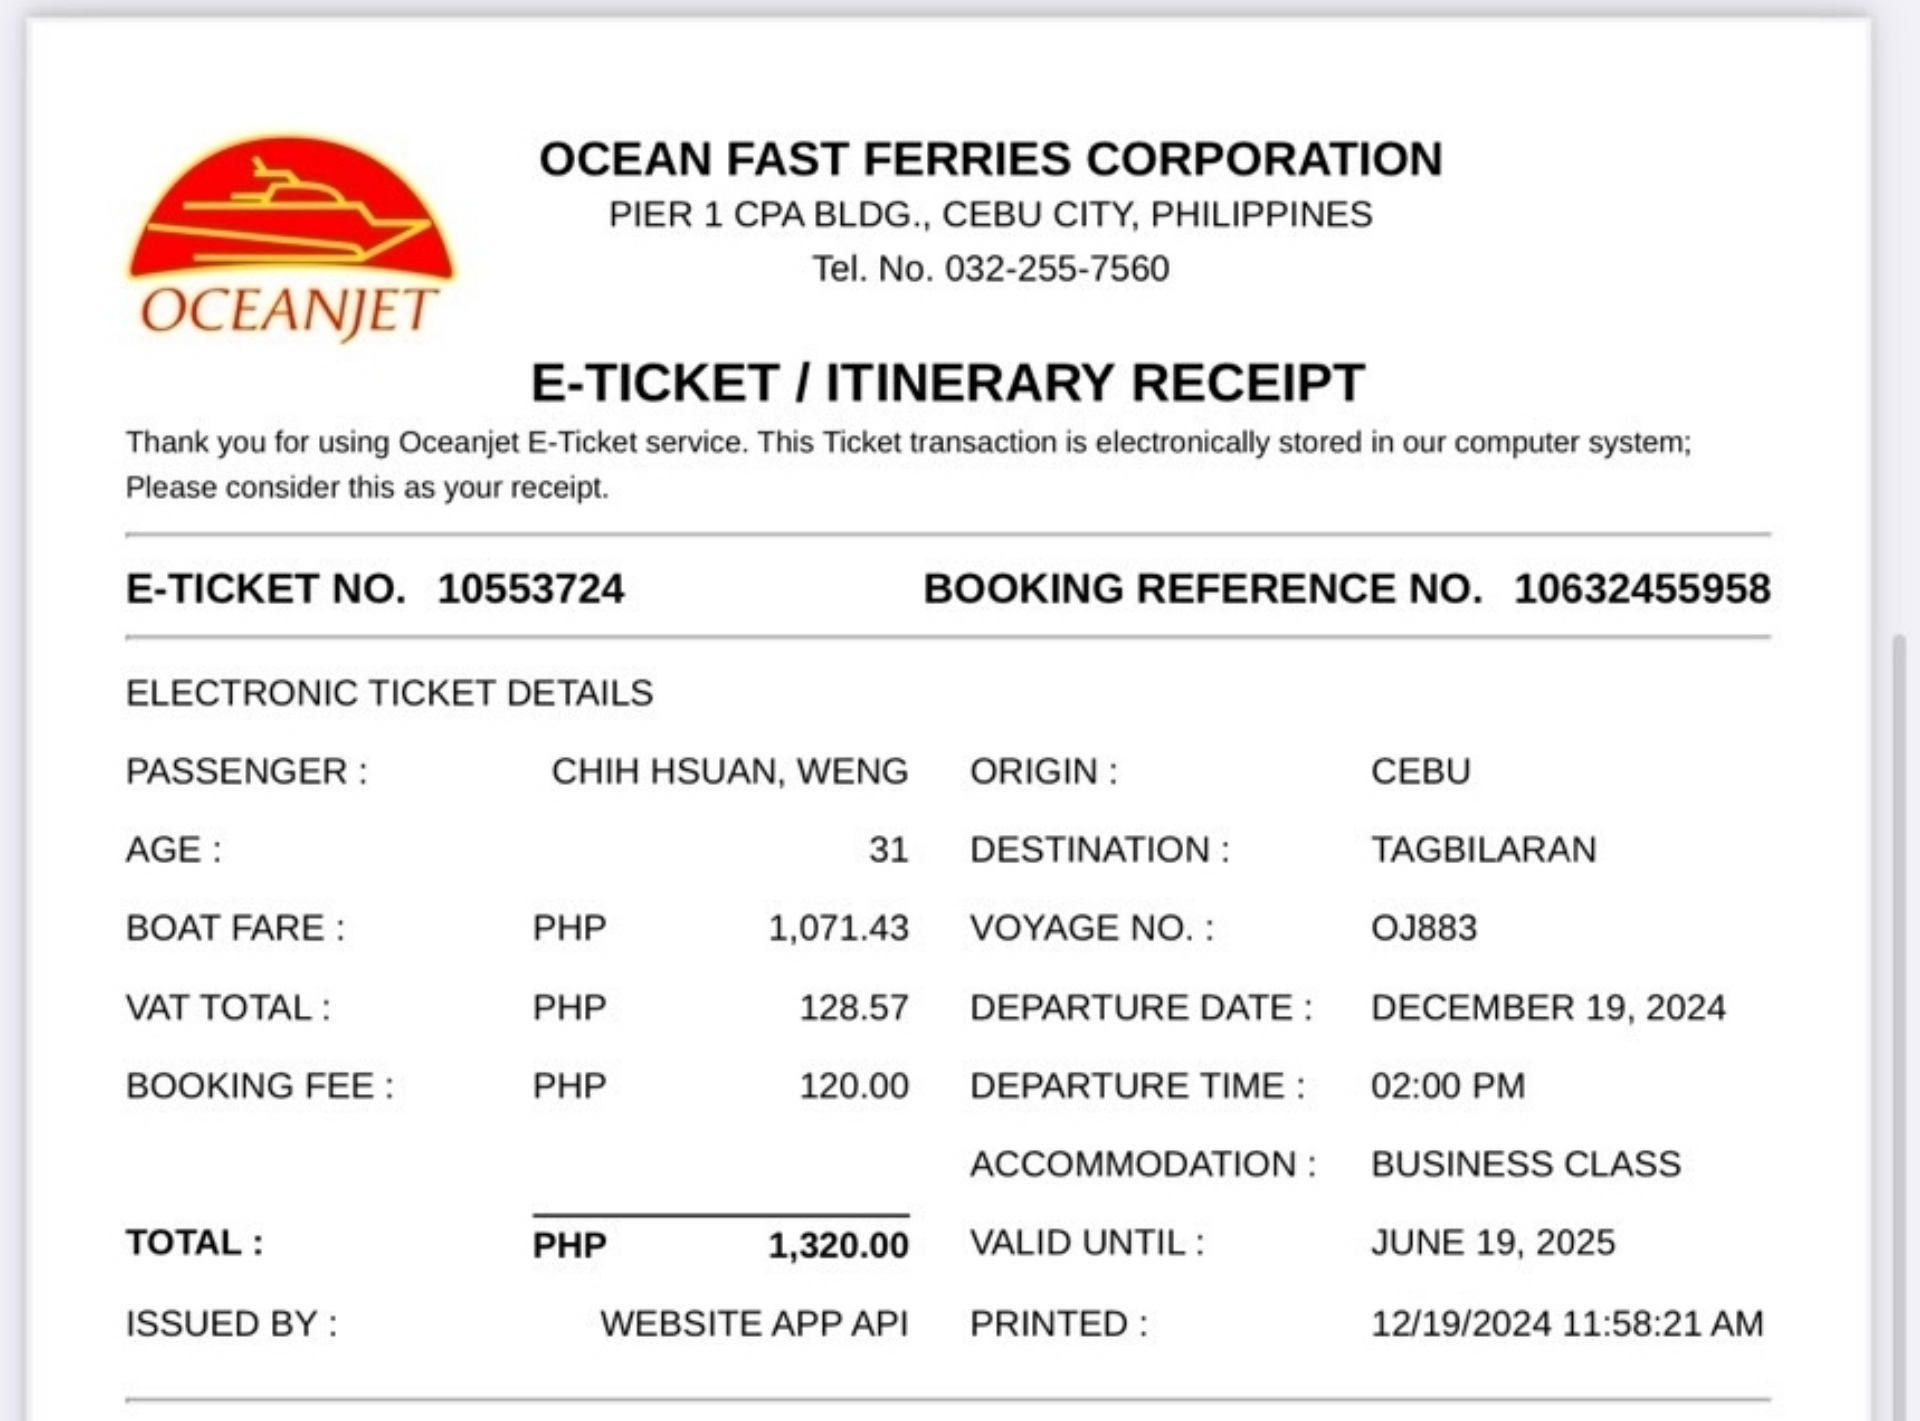Select the booking reference number 10632455958
The height and width of the screenshot is (1421, 1920).
pyautogui.click(x=1642, y=589)
